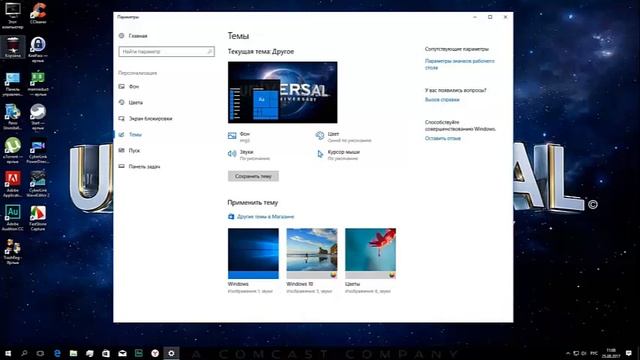Open Параметры значков рабочего стола link
The image size is (640, 360).
[x=460, y=64]
